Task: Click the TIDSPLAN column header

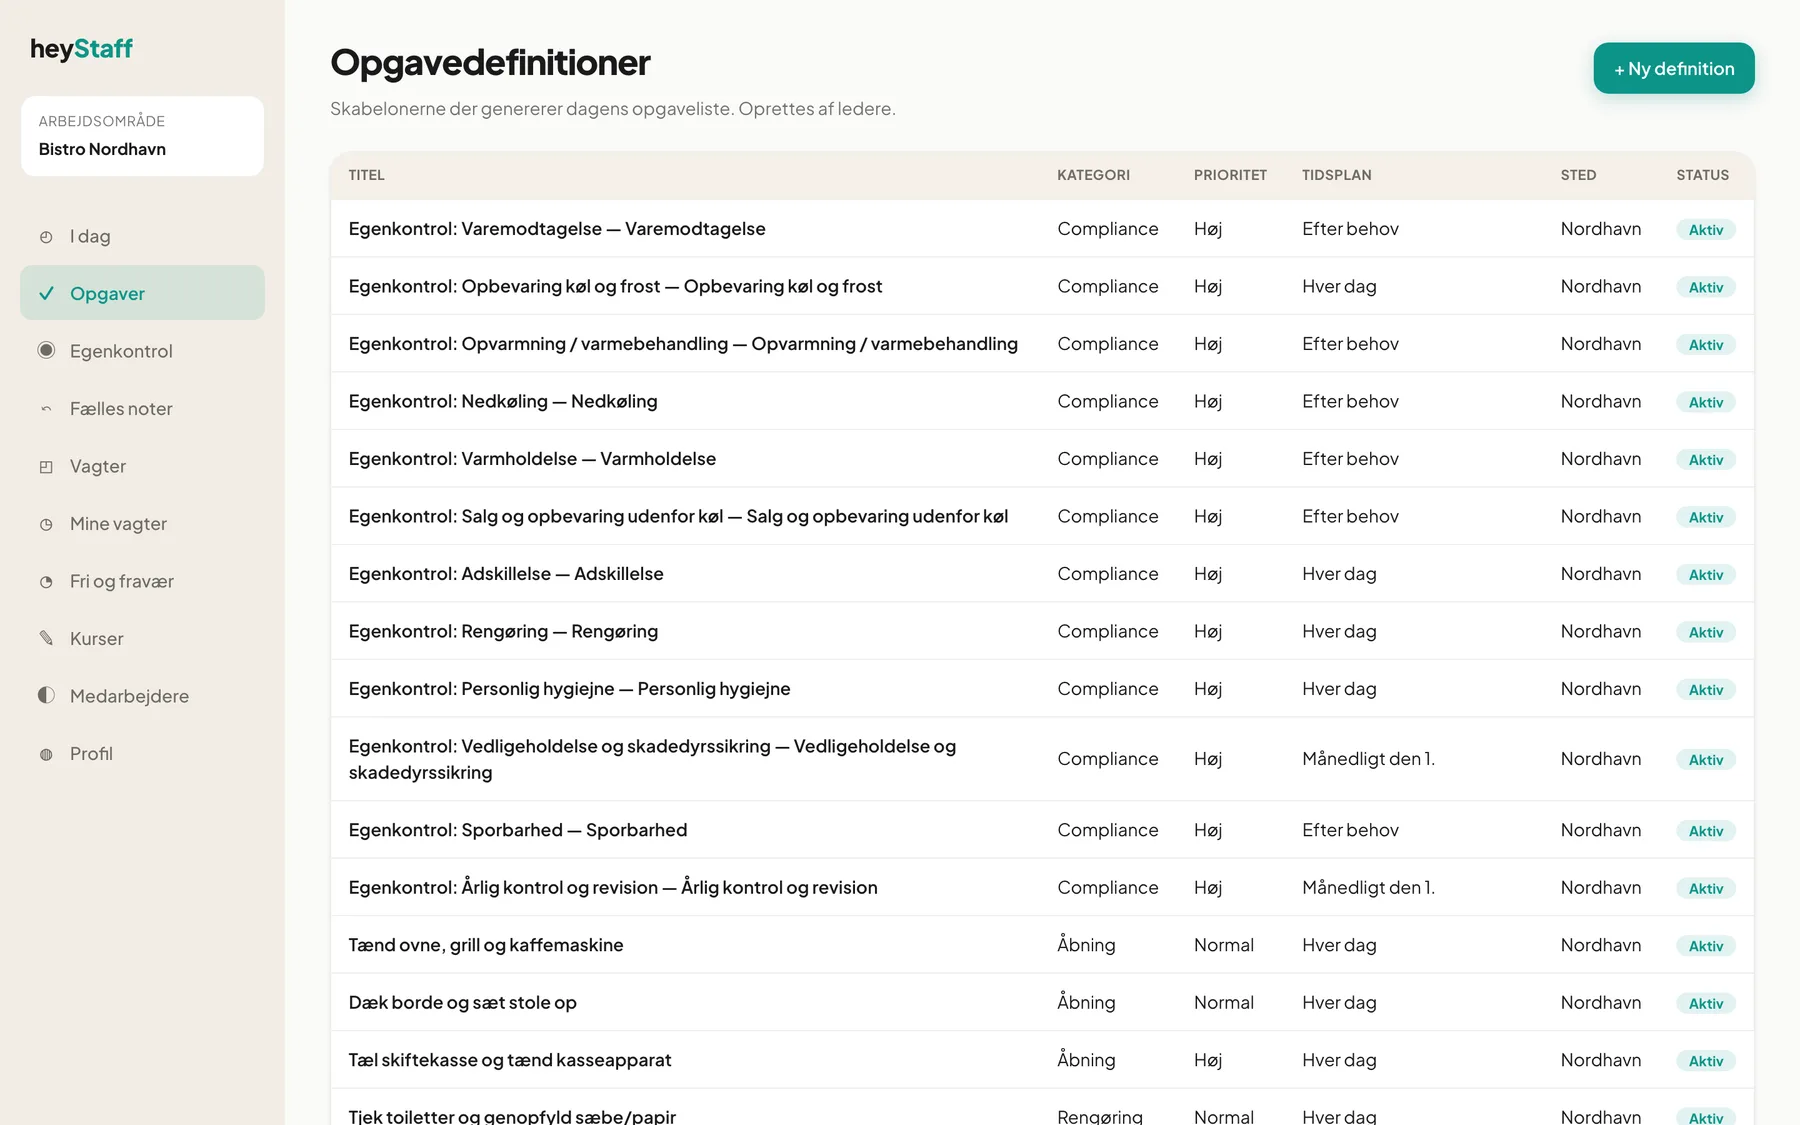Action: [1336, 175]
